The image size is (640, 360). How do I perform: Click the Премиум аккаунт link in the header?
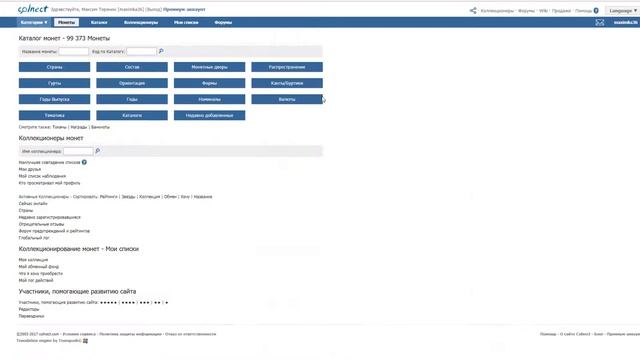[x=184, y=9]
